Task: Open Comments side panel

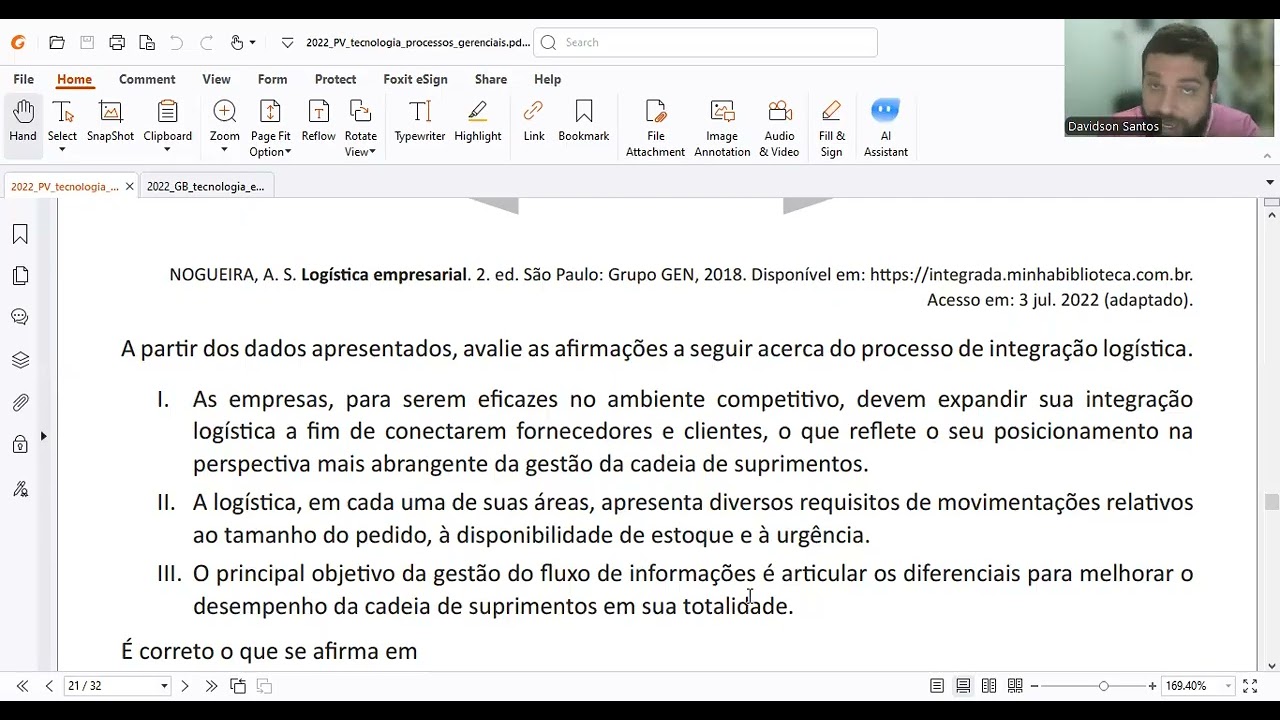Action: [20, 317]
